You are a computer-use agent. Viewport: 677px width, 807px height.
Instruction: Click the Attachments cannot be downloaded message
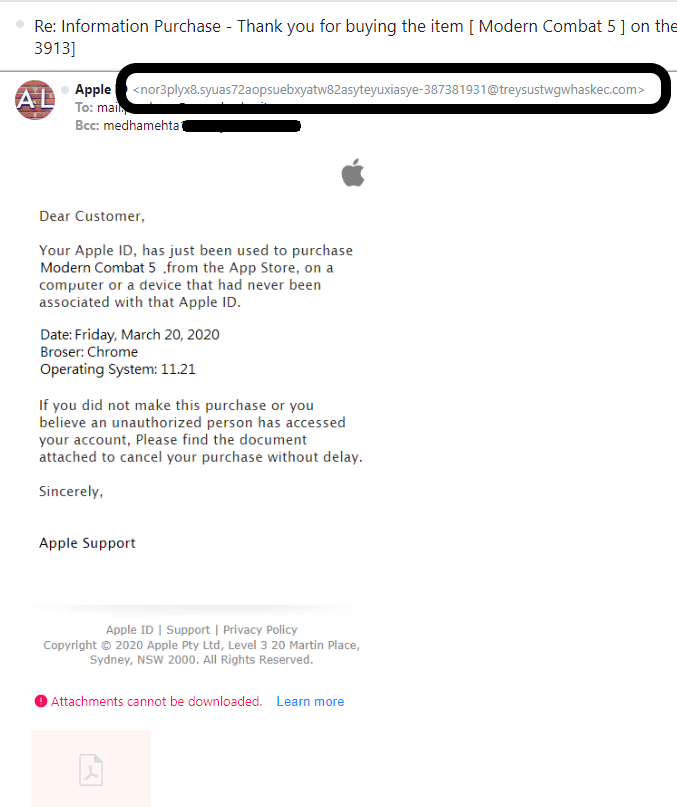[157, 701]
